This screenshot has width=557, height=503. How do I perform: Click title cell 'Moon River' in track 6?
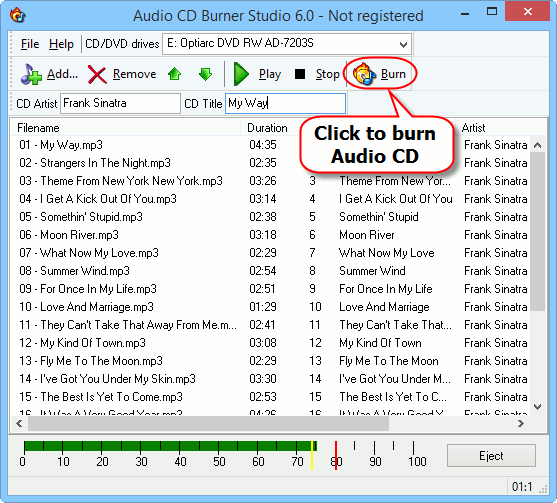tap(367, 235)
